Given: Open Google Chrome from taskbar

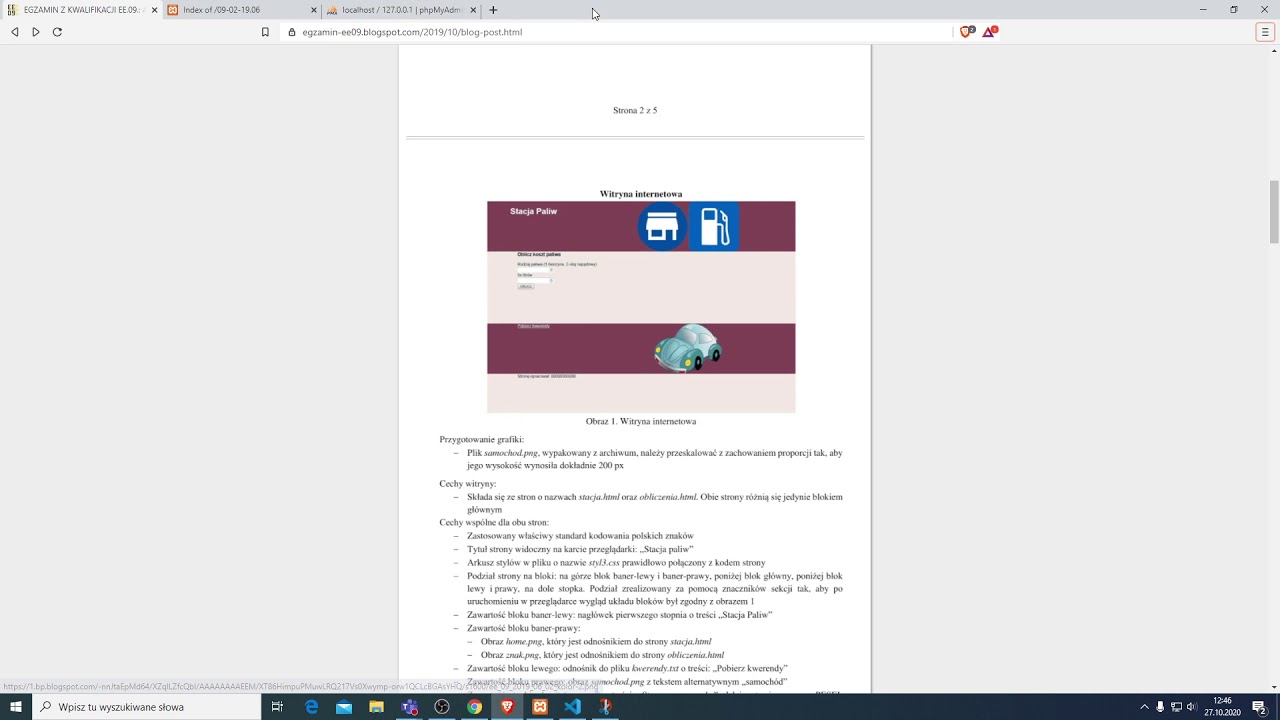Looking at the screenshot, I should [x=475, y=707].
